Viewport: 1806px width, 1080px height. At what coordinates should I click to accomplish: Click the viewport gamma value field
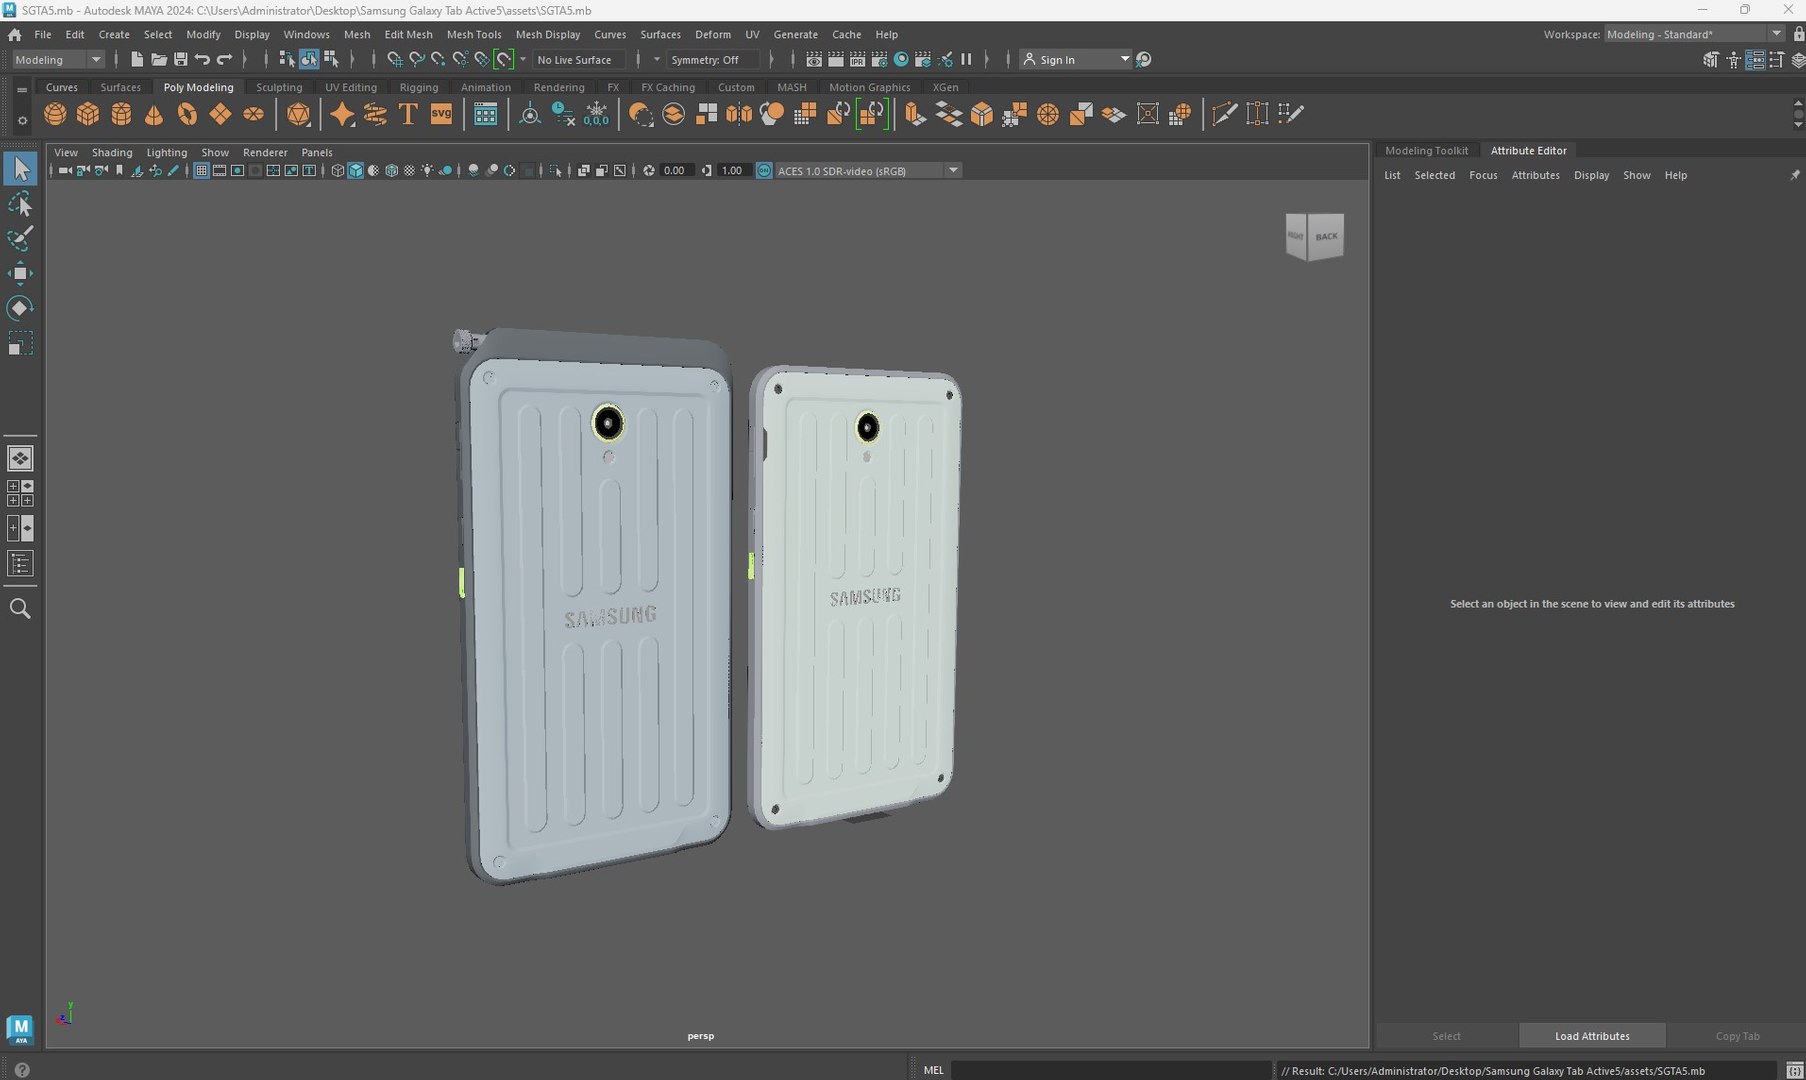[x=732, y=170]
